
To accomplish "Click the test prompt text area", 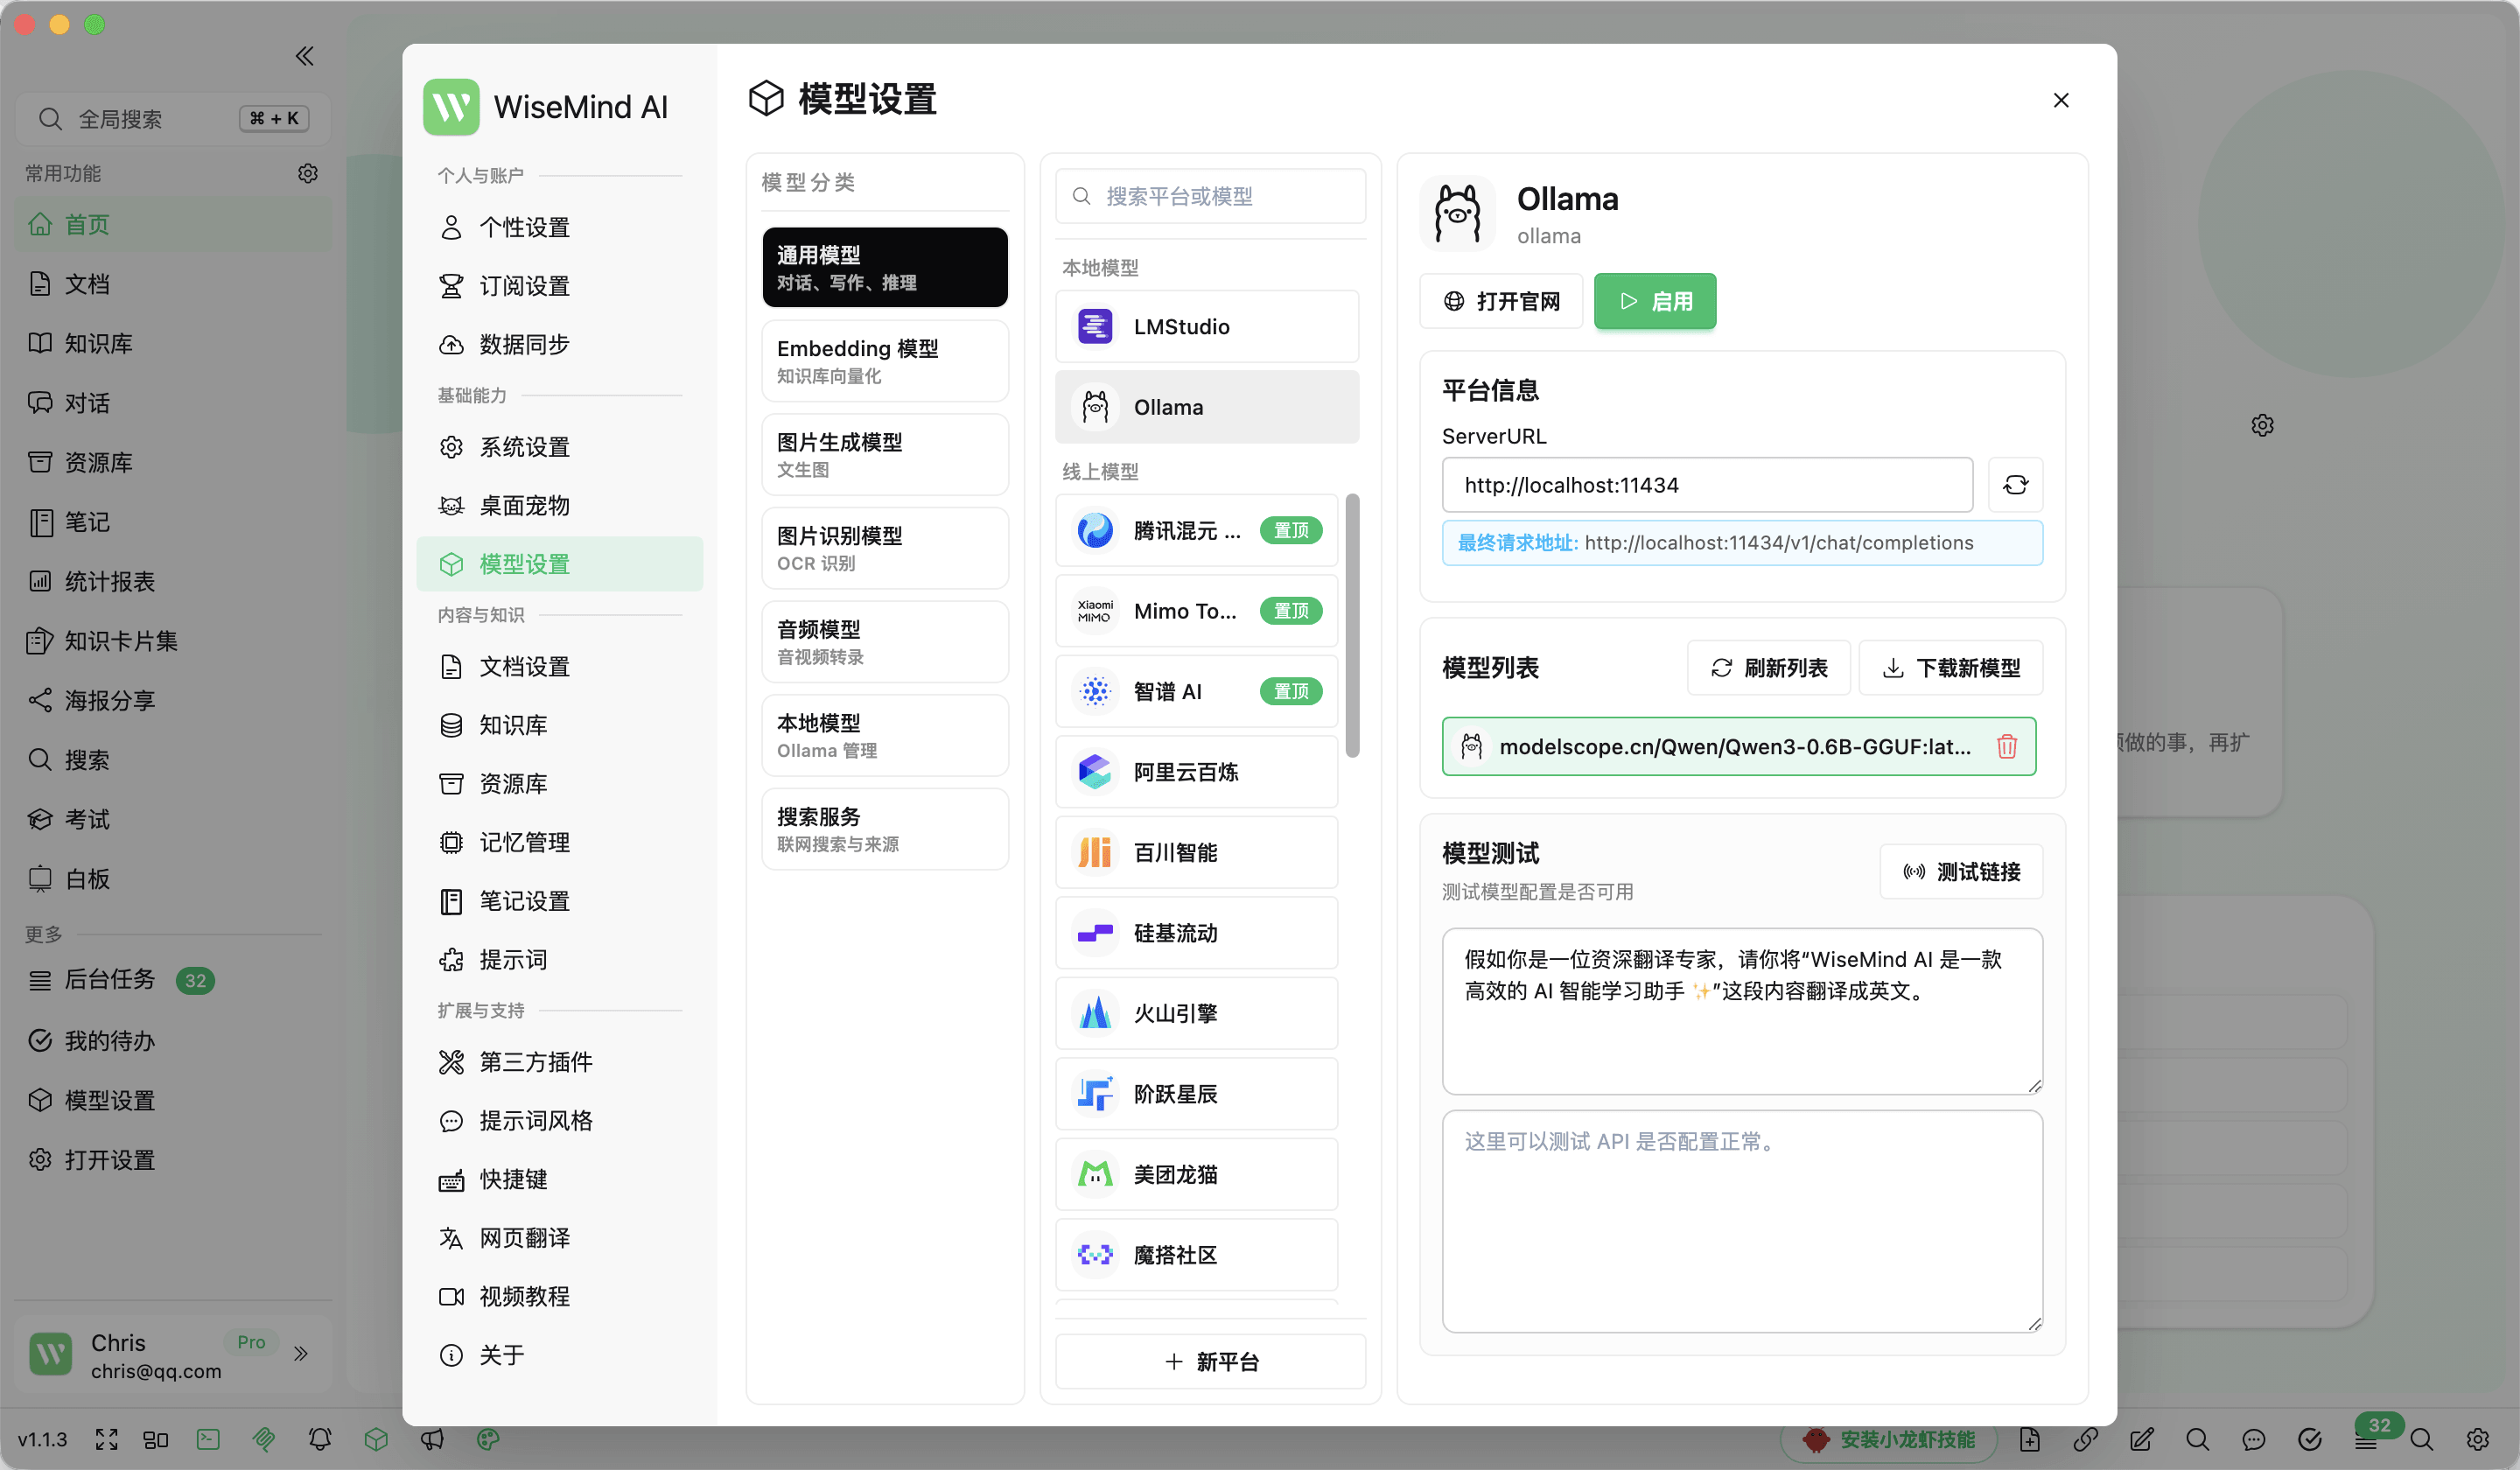I will pyautogui.click(x=1742, y=1011).
